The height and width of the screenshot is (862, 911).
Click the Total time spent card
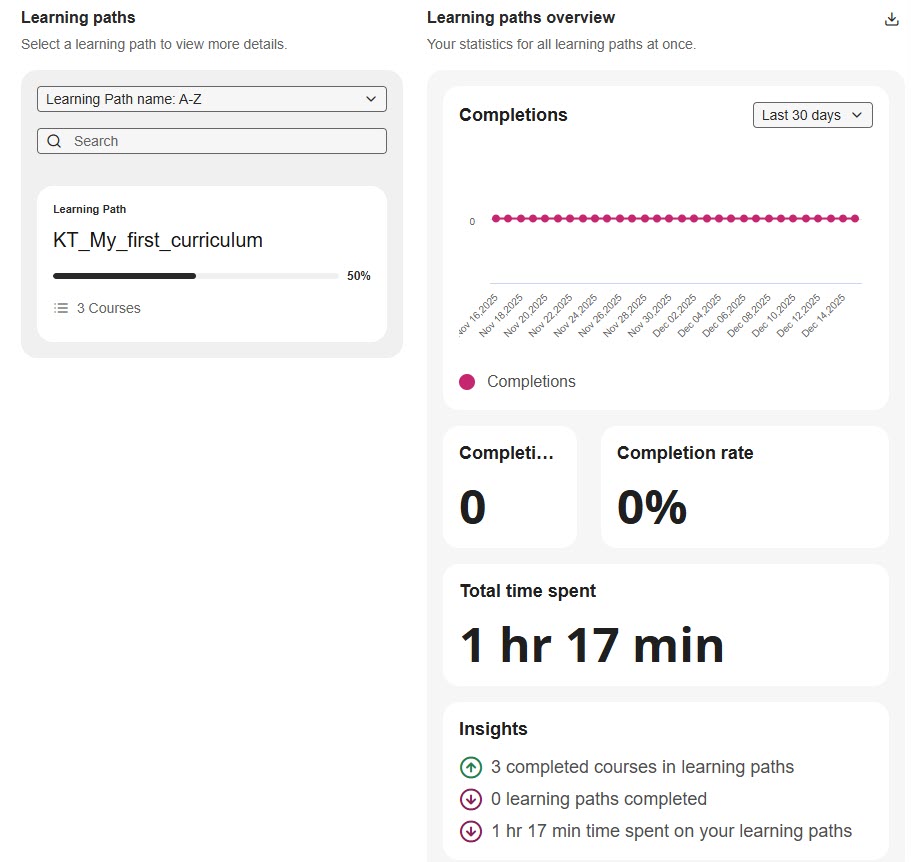(x=665, y=625)
